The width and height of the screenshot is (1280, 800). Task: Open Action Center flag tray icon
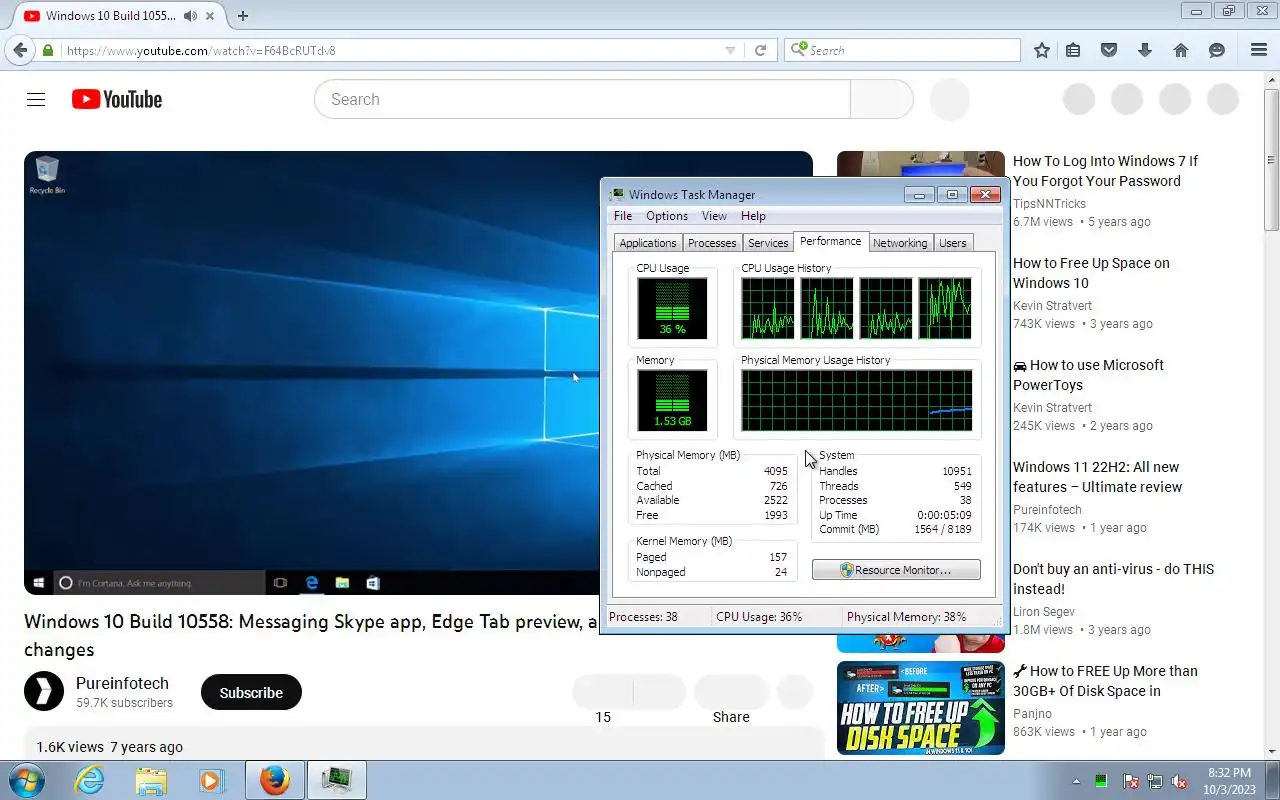[1131, 781]
